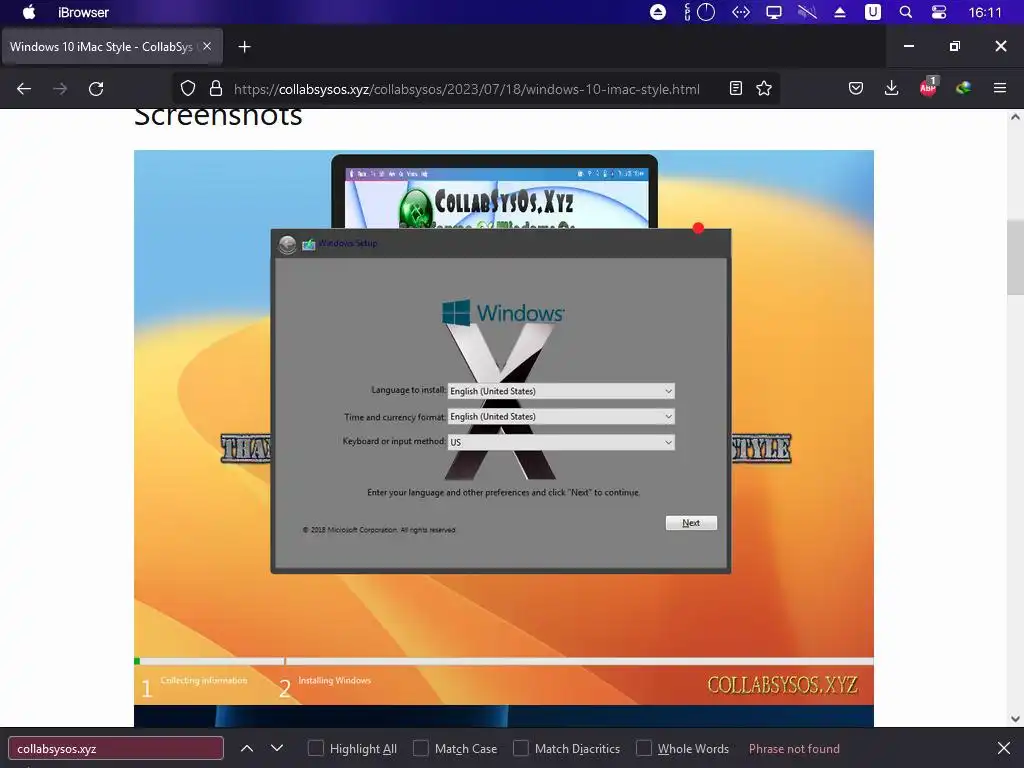This screenshot has height=768, width=1024.
Task: Open the browser hamburger menu
Action: tap(1000, 89)
